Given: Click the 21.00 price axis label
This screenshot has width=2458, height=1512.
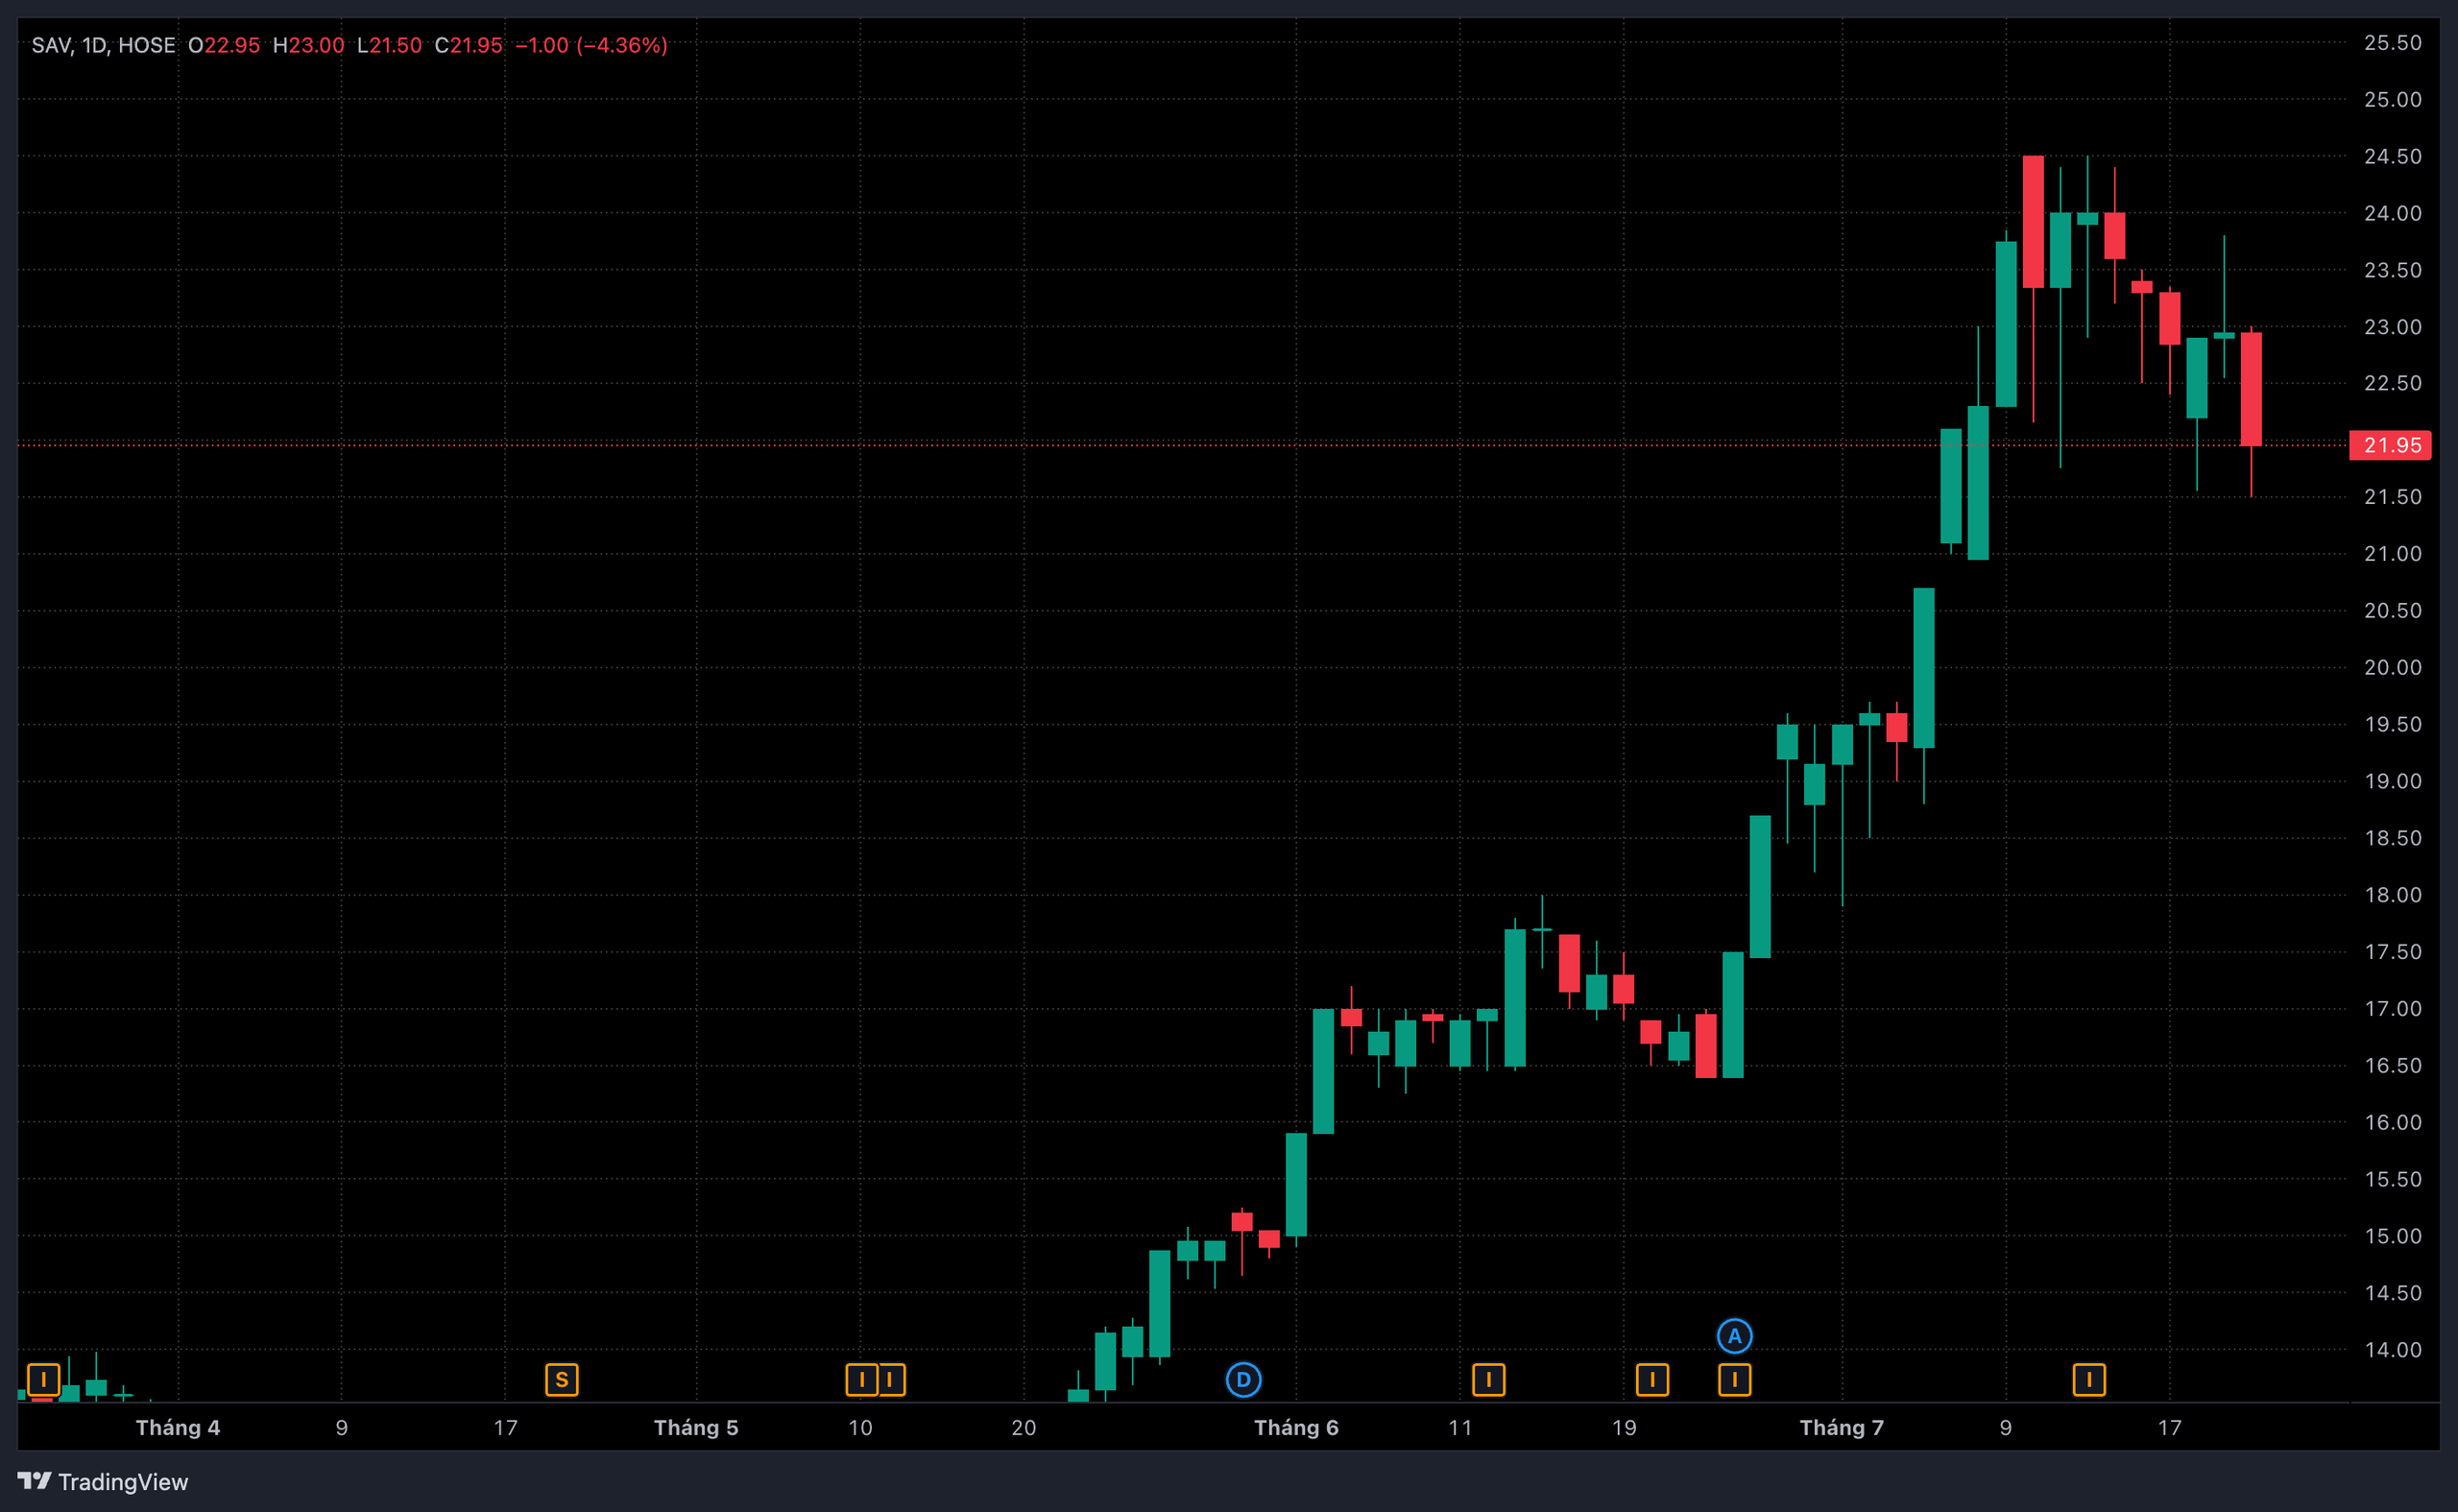Looking at the screenshot, I should tap(2392, 554).
